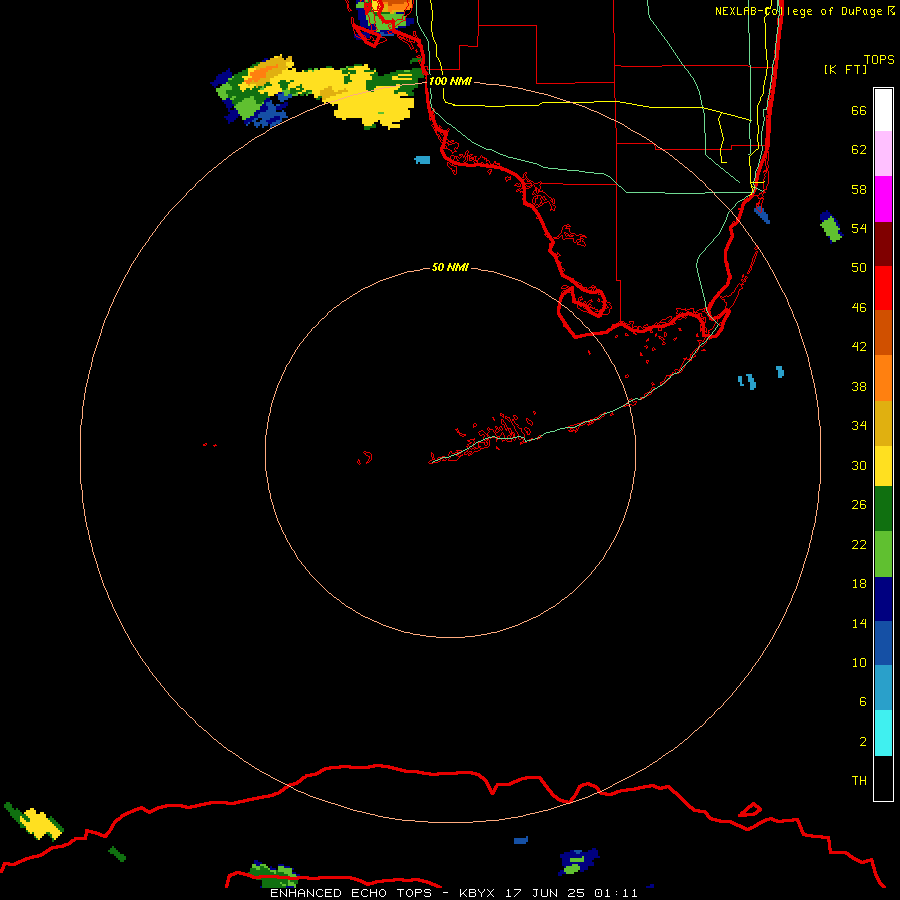Click the '66' legend value
Screen dimensions: 900x900
(x=859, y=110)
